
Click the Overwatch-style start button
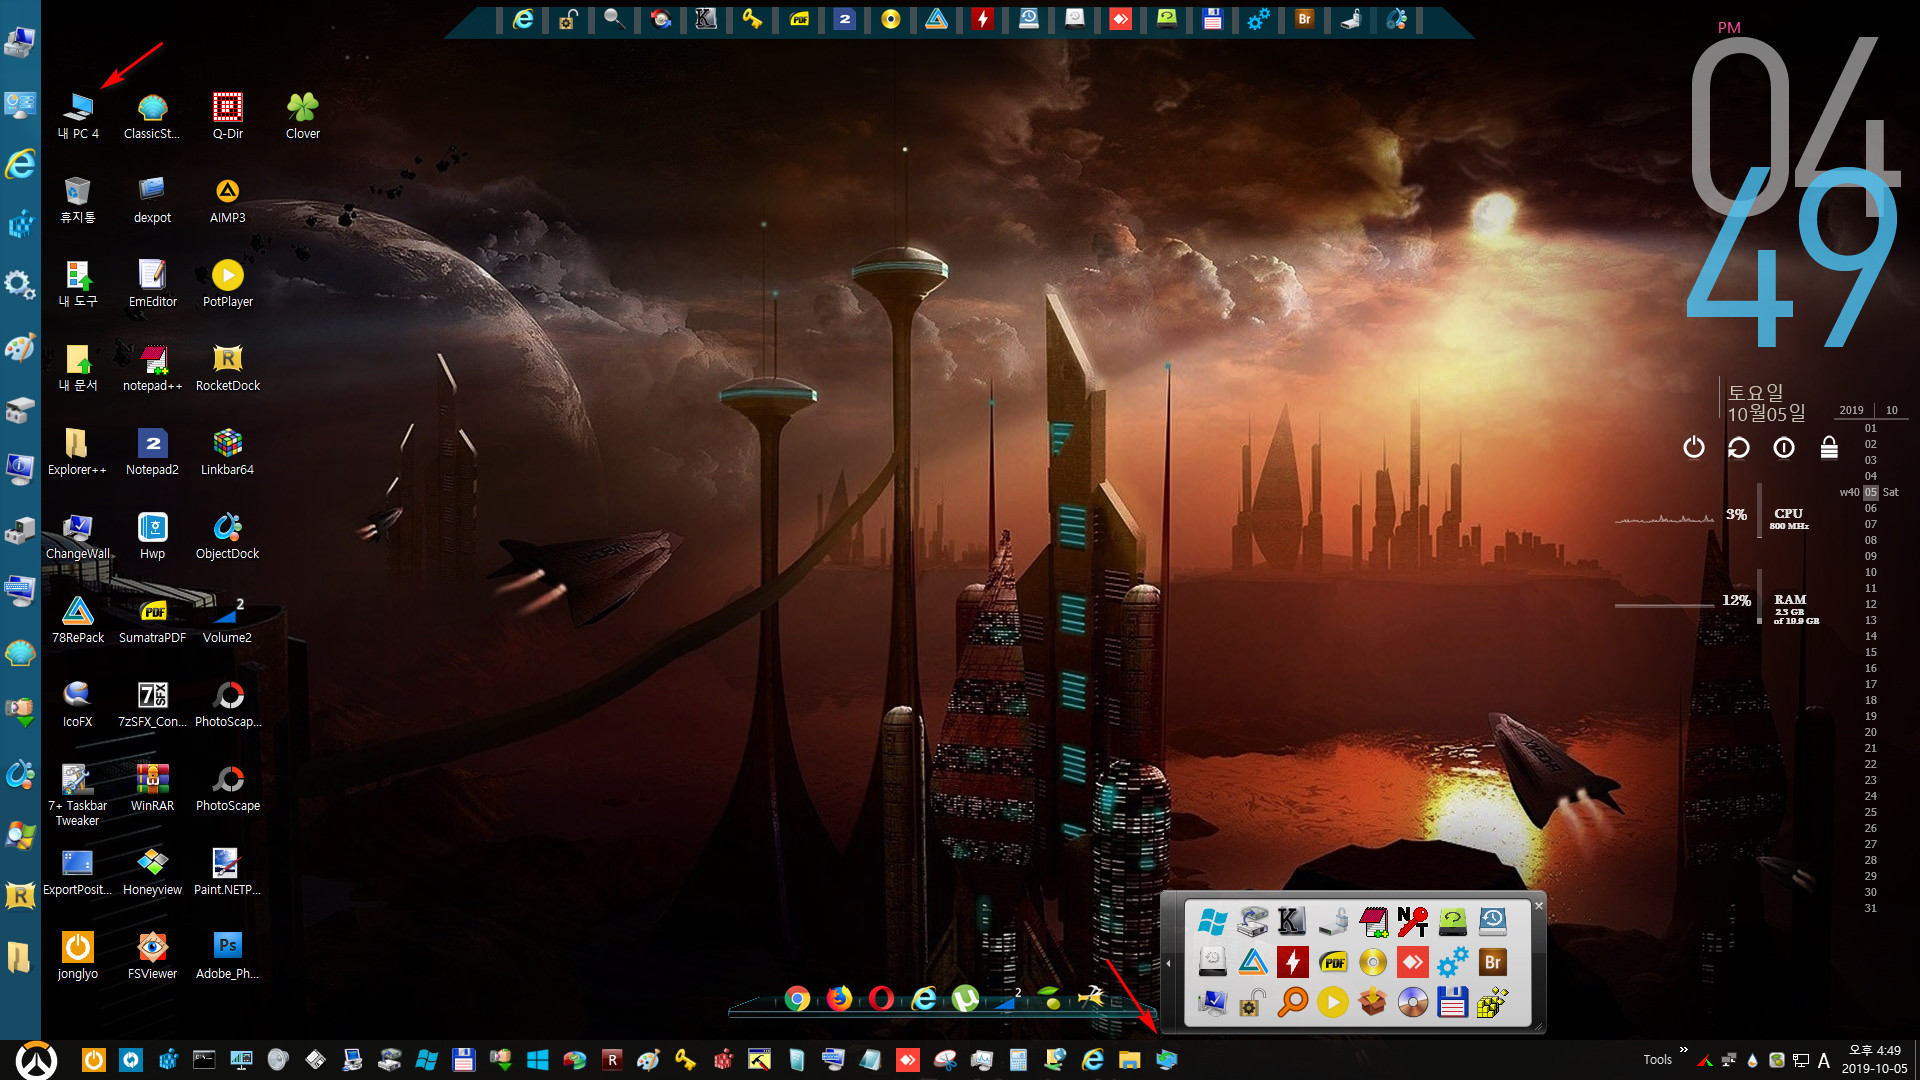point(36,1060)
